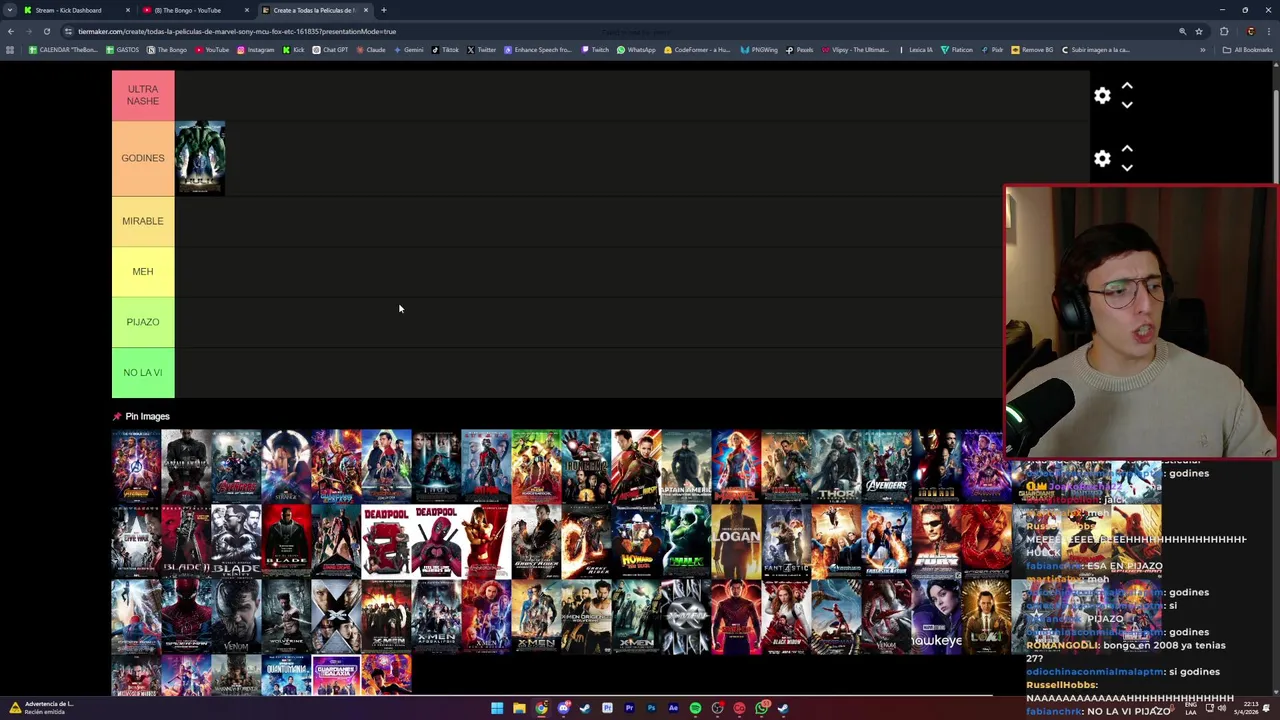Image resolution: width=1280 pixels, height=720 pixels.
Task: Switch to The Bongo - YouTube tab
Action: click(195, 10)
